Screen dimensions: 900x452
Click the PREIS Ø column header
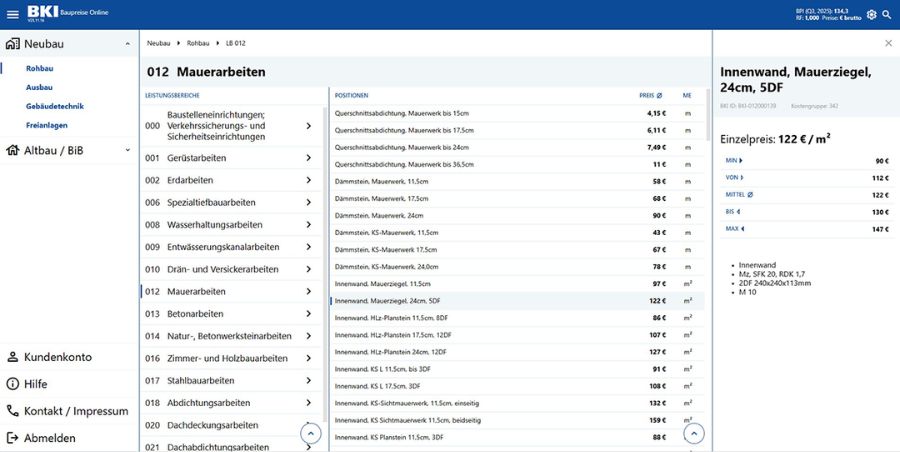click(650, 95)
